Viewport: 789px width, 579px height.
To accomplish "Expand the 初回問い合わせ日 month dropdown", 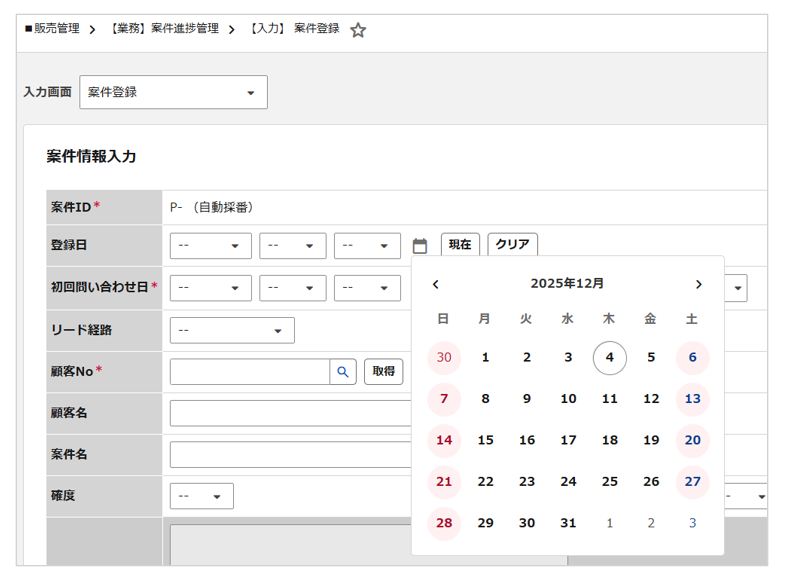I will [293, 288].
